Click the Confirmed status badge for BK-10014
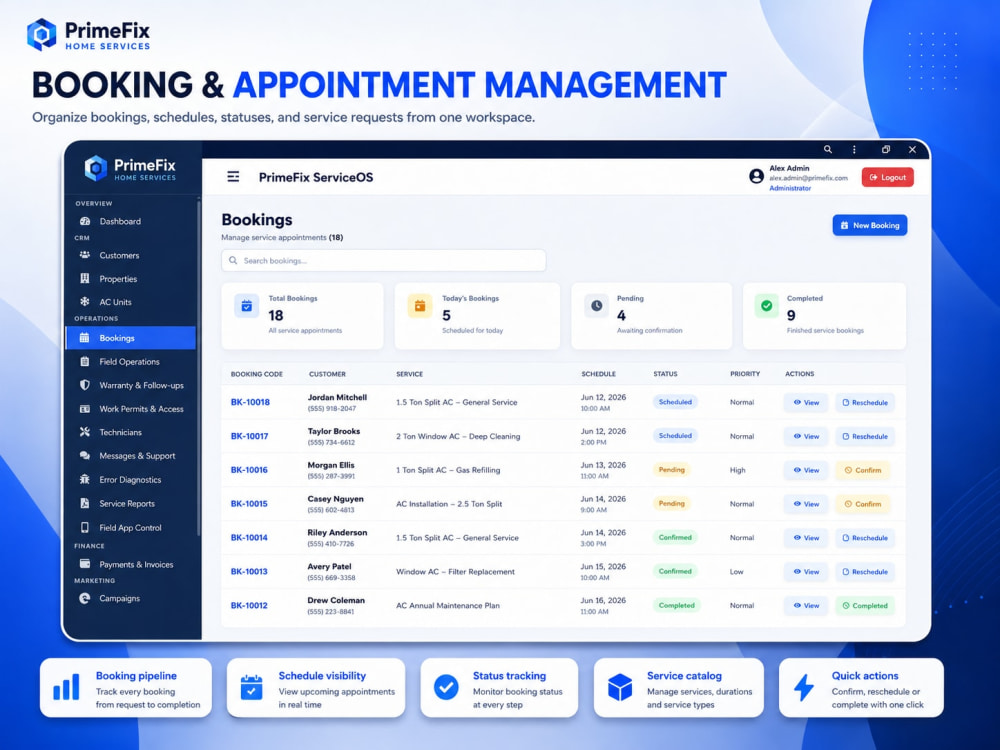This screenshot has width=1000, height=750. point(675,537)
